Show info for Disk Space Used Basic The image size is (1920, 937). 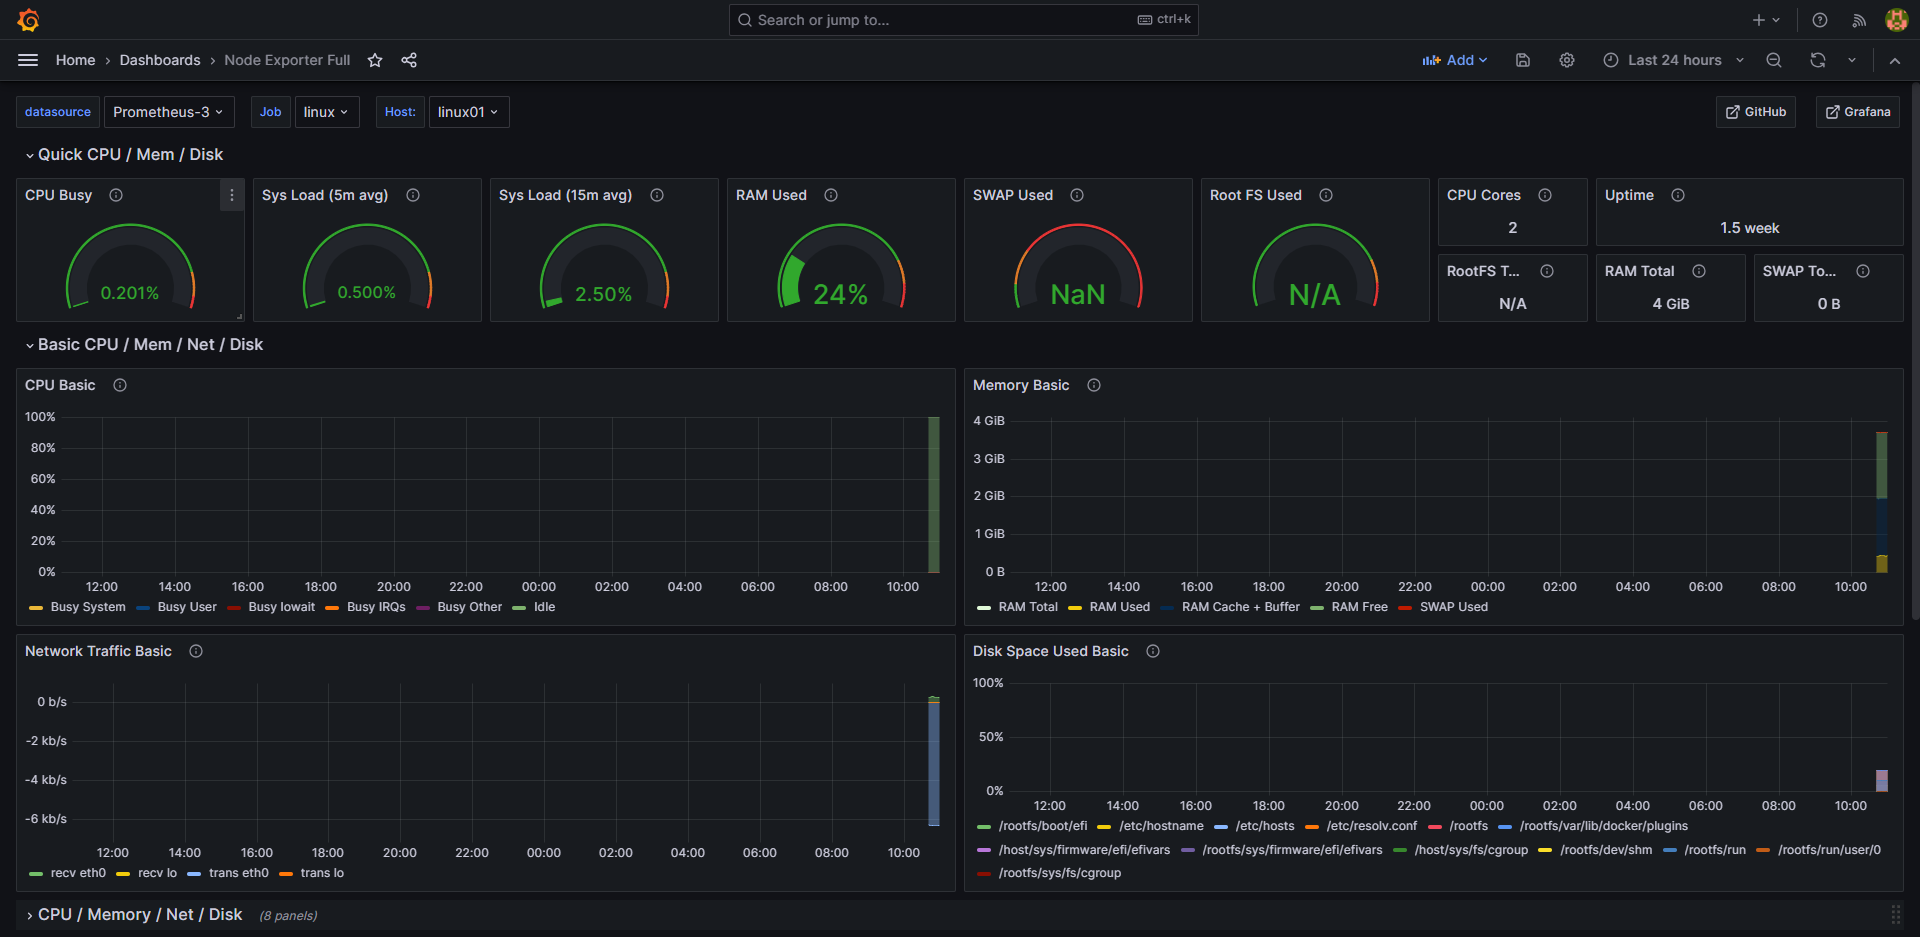(x=1153, y=651)
